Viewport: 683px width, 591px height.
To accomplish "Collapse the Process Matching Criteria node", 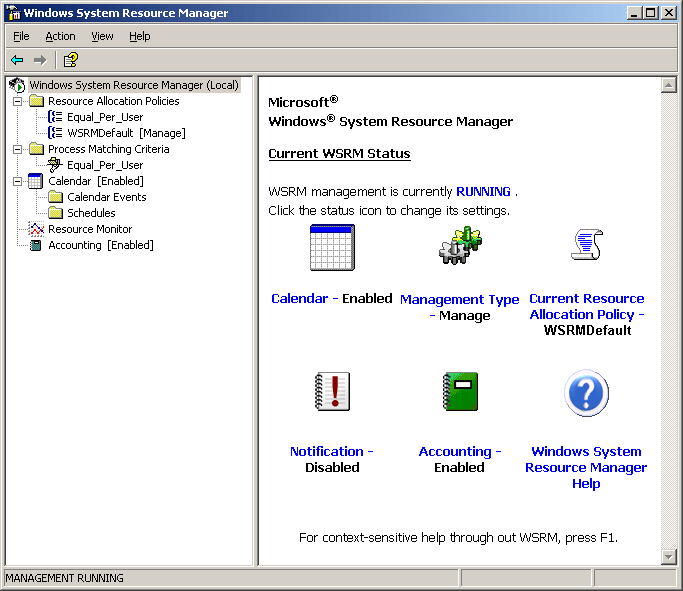I will (17, 149).
